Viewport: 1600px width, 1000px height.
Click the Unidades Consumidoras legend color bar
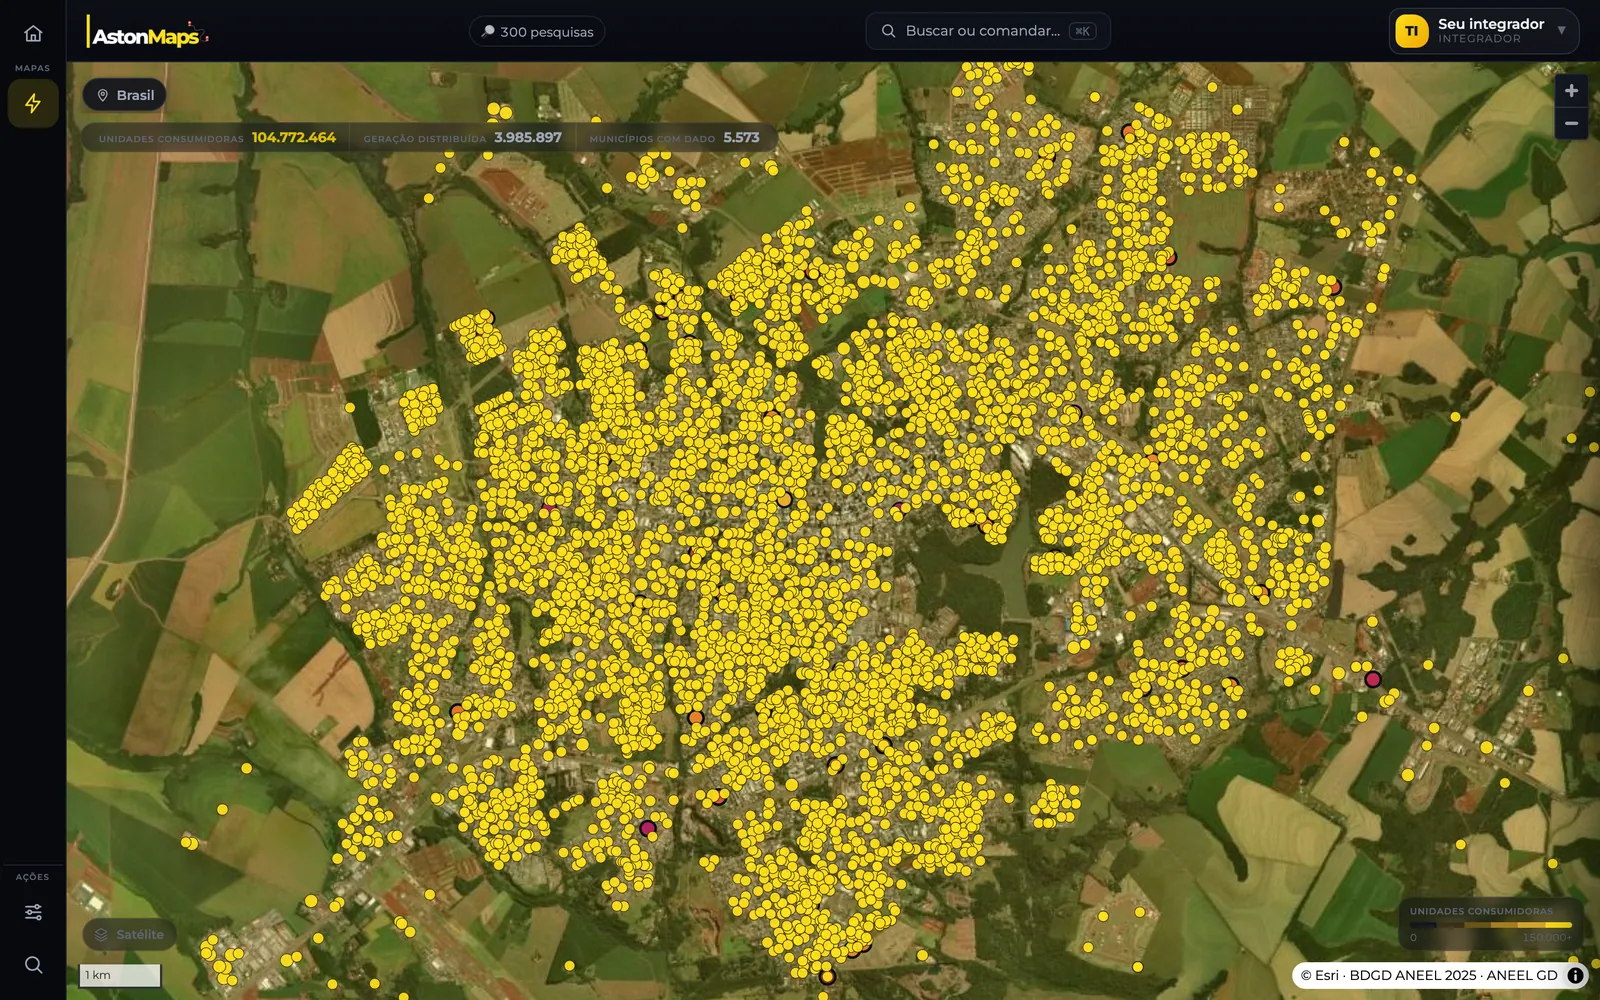pos(1490,925)
